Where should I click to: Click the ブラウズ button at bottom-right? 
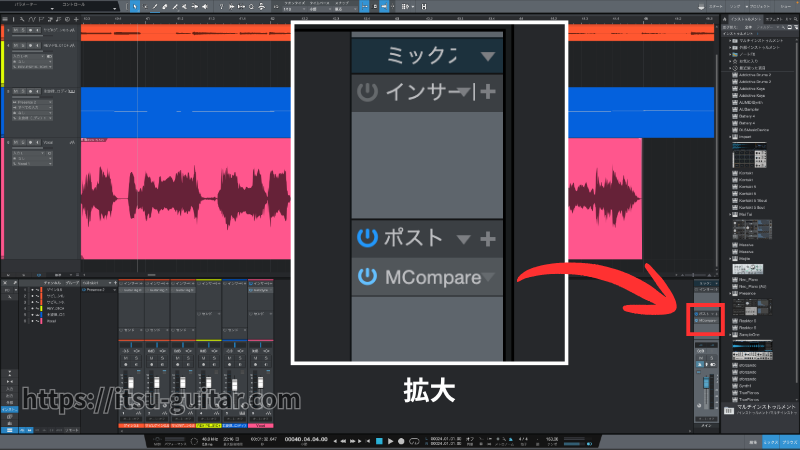click(x=789, y=442)
